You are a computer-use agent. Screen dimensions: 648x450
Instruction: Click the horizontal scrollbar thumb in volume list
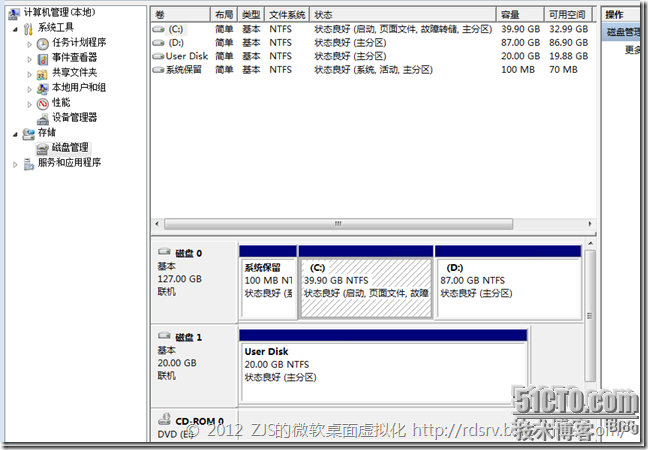coord(338,224)
